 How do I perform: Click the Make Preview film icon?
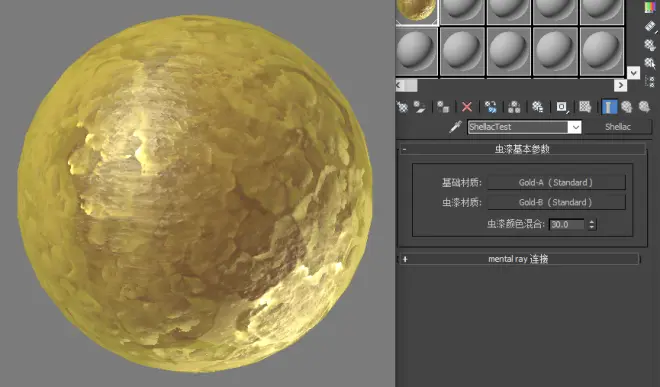click(x=650, y=27)
